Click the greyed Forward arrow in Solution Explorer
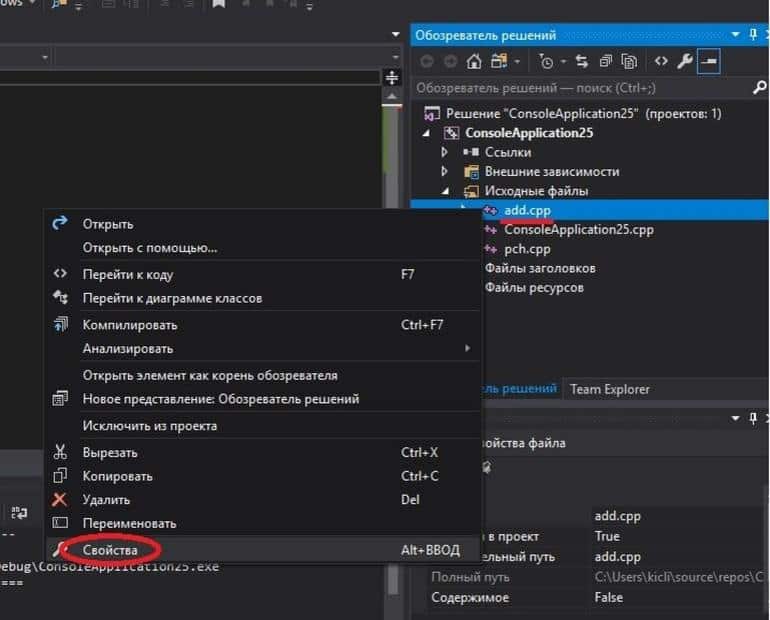770x620 pixels. click(x=450, y=61)
